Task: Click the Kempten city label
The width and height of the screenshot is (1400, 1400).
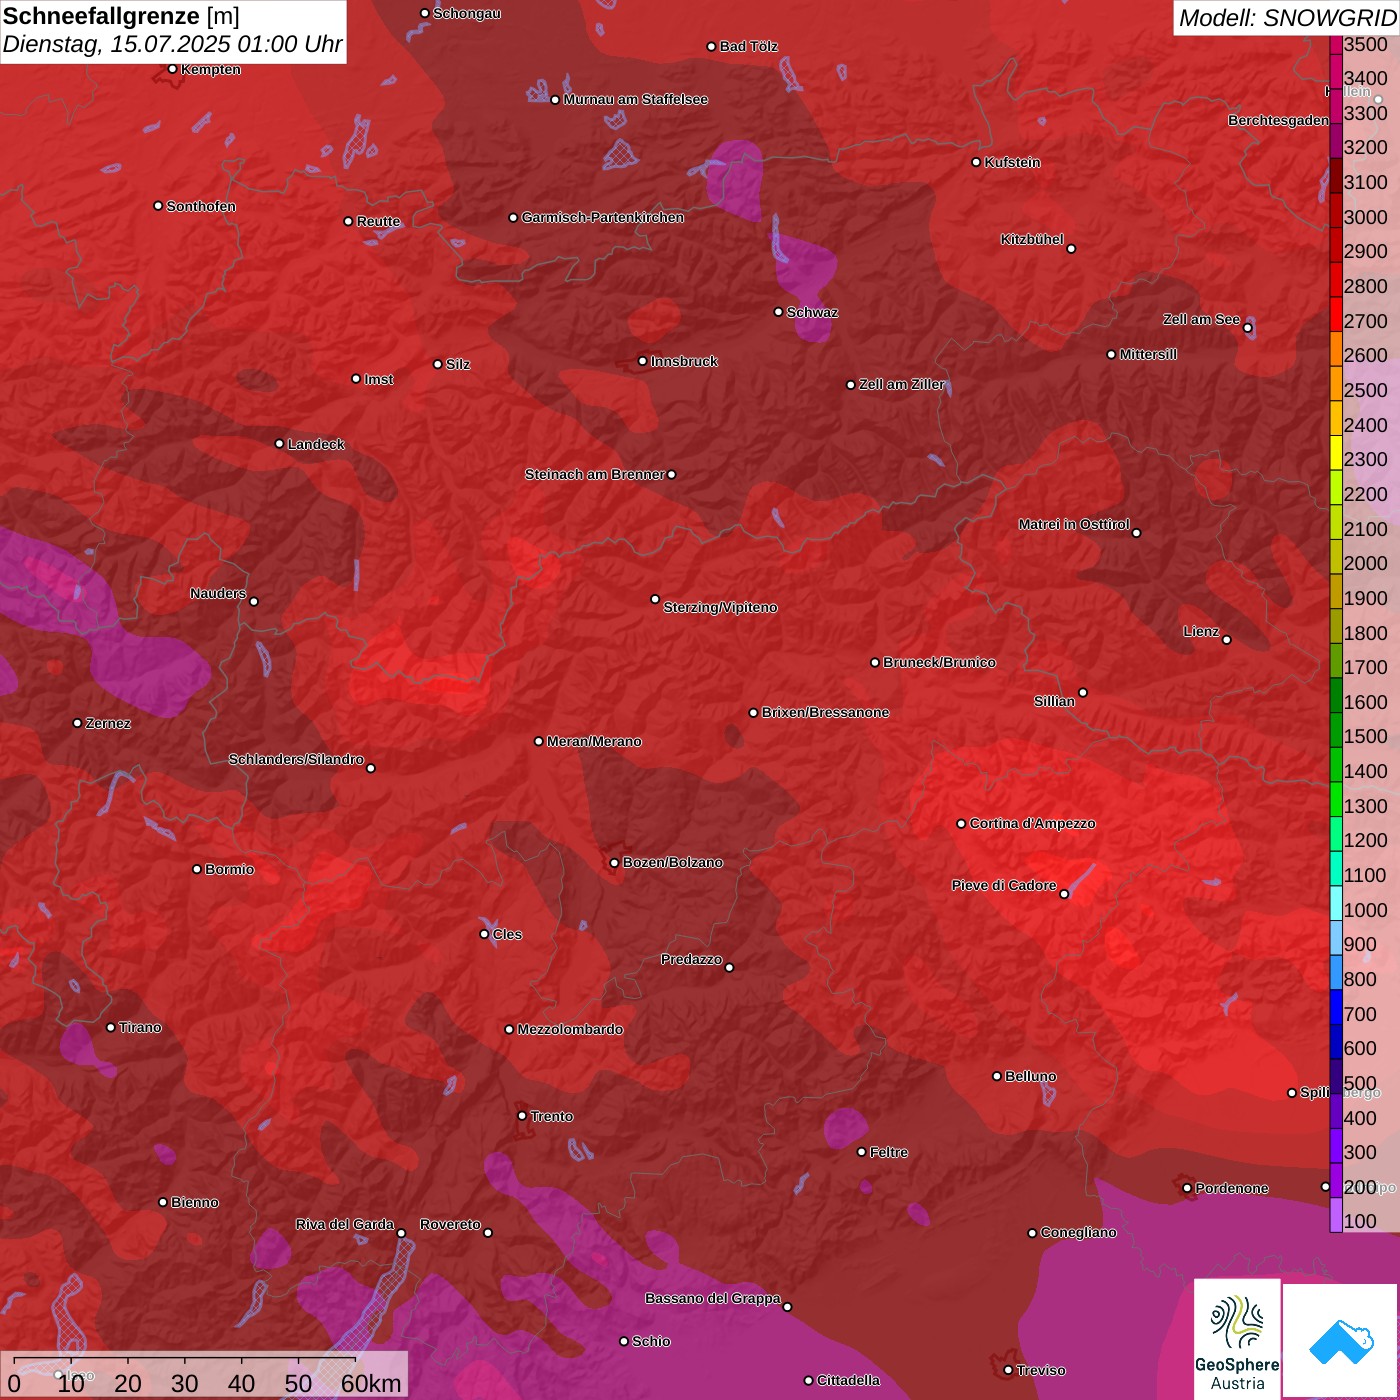Action: click(211, 69)
